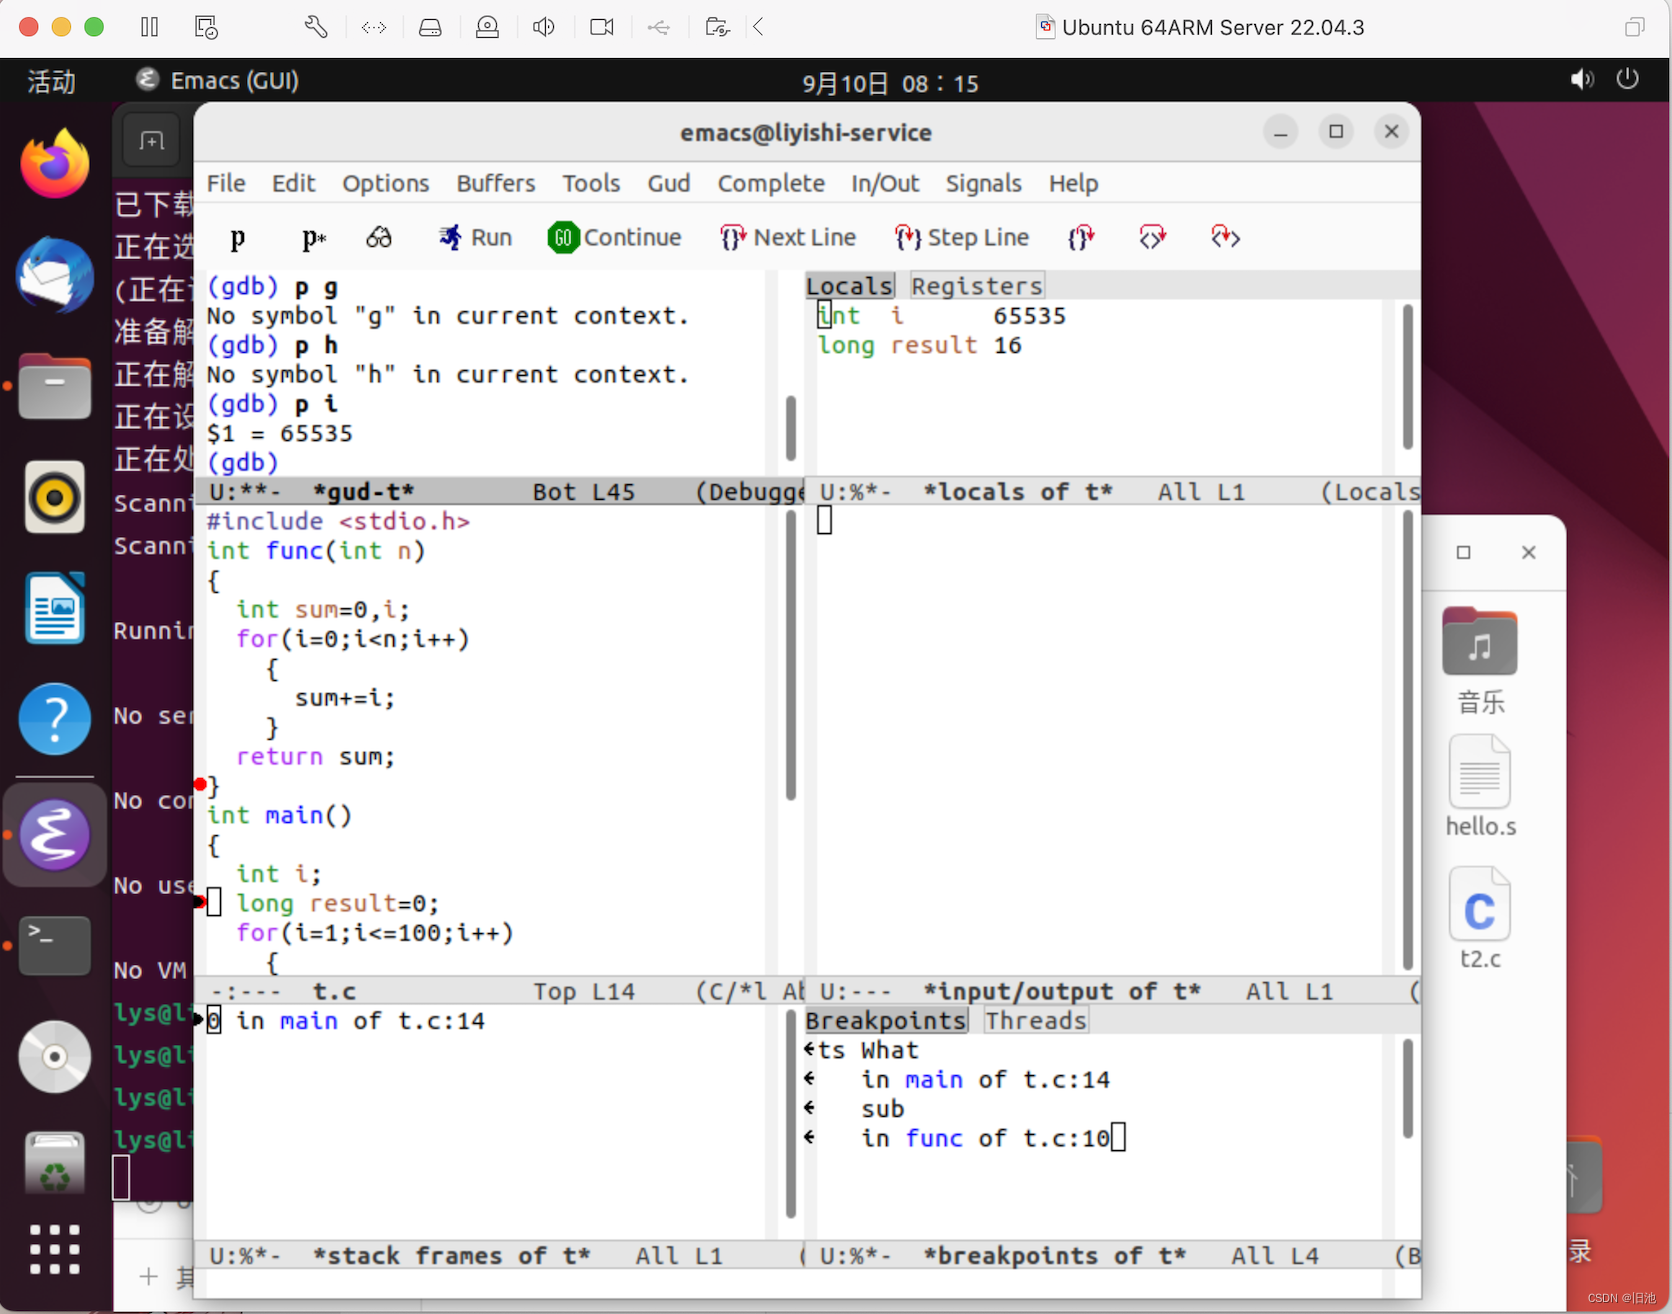Click the date and time clock

(891, 83)
